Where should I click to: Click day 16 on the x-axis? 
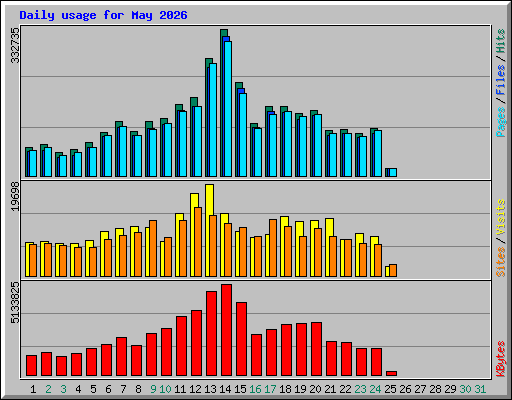pos(255,389)
